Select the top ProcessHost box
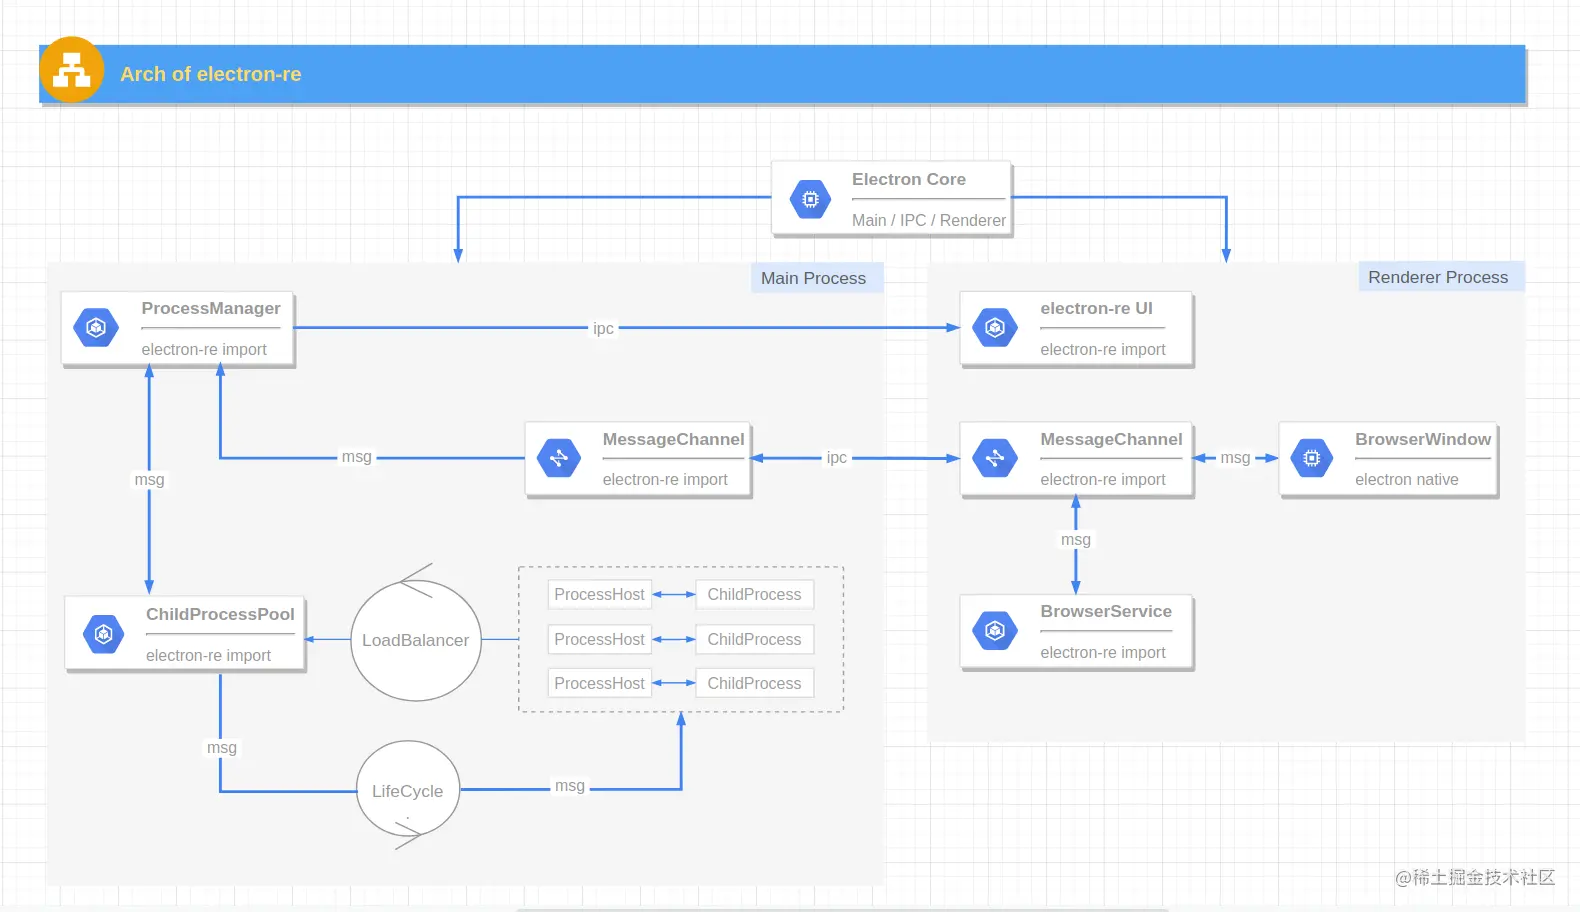Image resolution: width=1580 pixels, height=912 pixels. coord(599,594)
